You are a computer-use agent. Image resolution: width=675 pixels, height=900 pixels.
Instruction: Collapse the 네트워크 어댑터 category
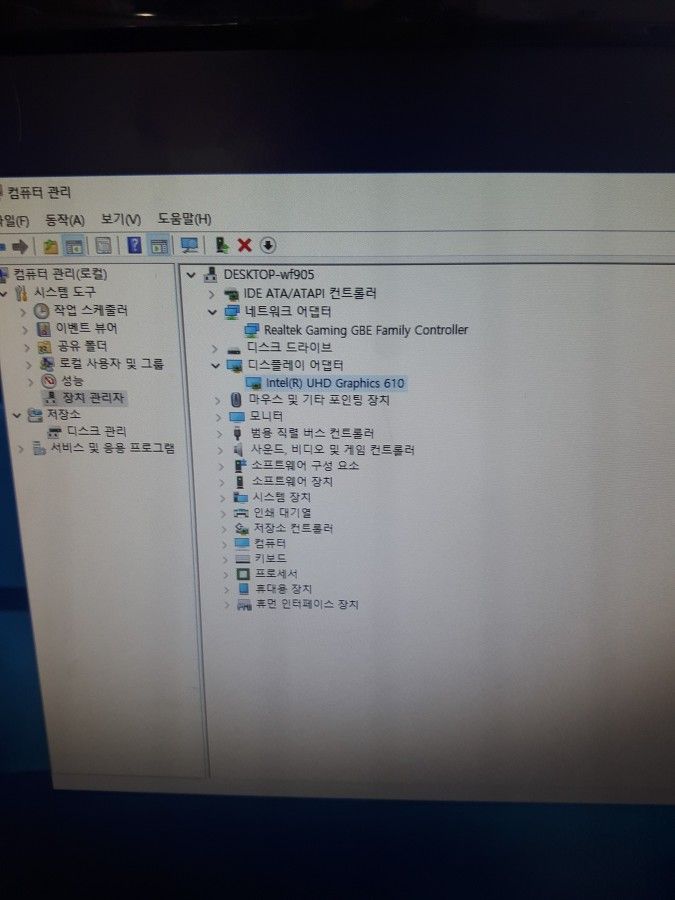(x=212, y=312)
